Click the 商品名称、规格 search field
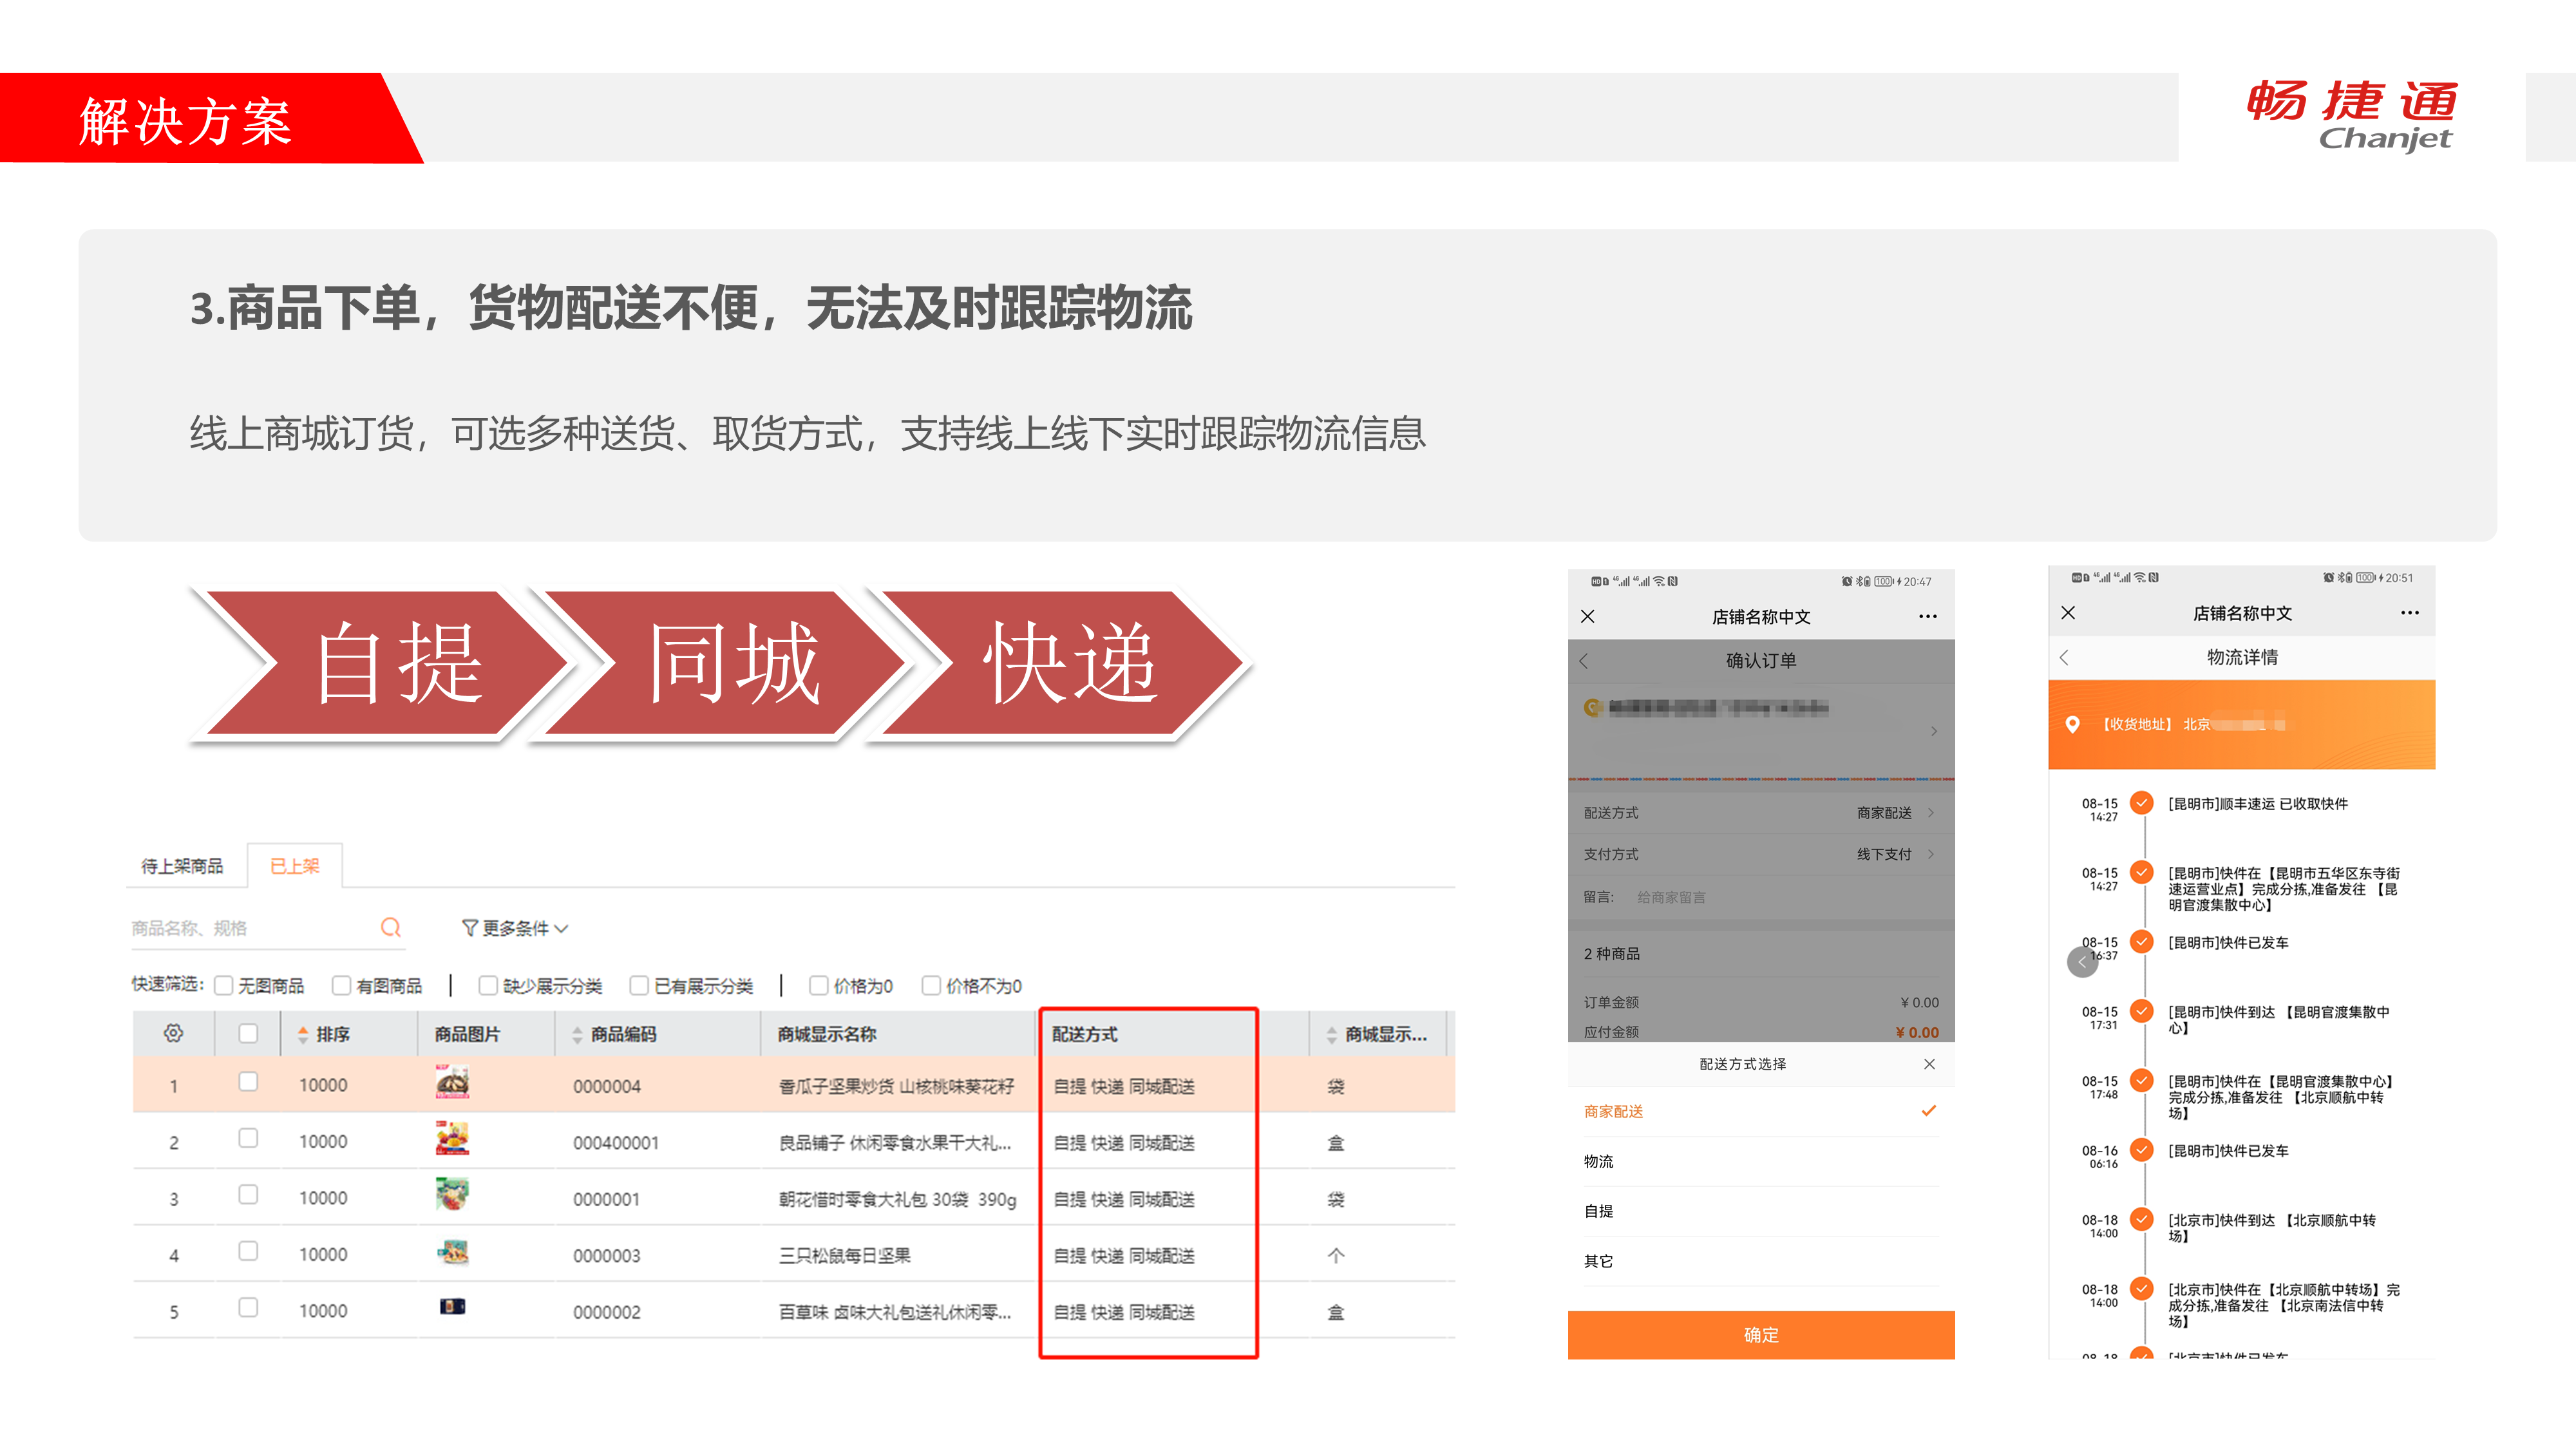The width and height of the screenshot is (2576, 1449). click(250, 928)
